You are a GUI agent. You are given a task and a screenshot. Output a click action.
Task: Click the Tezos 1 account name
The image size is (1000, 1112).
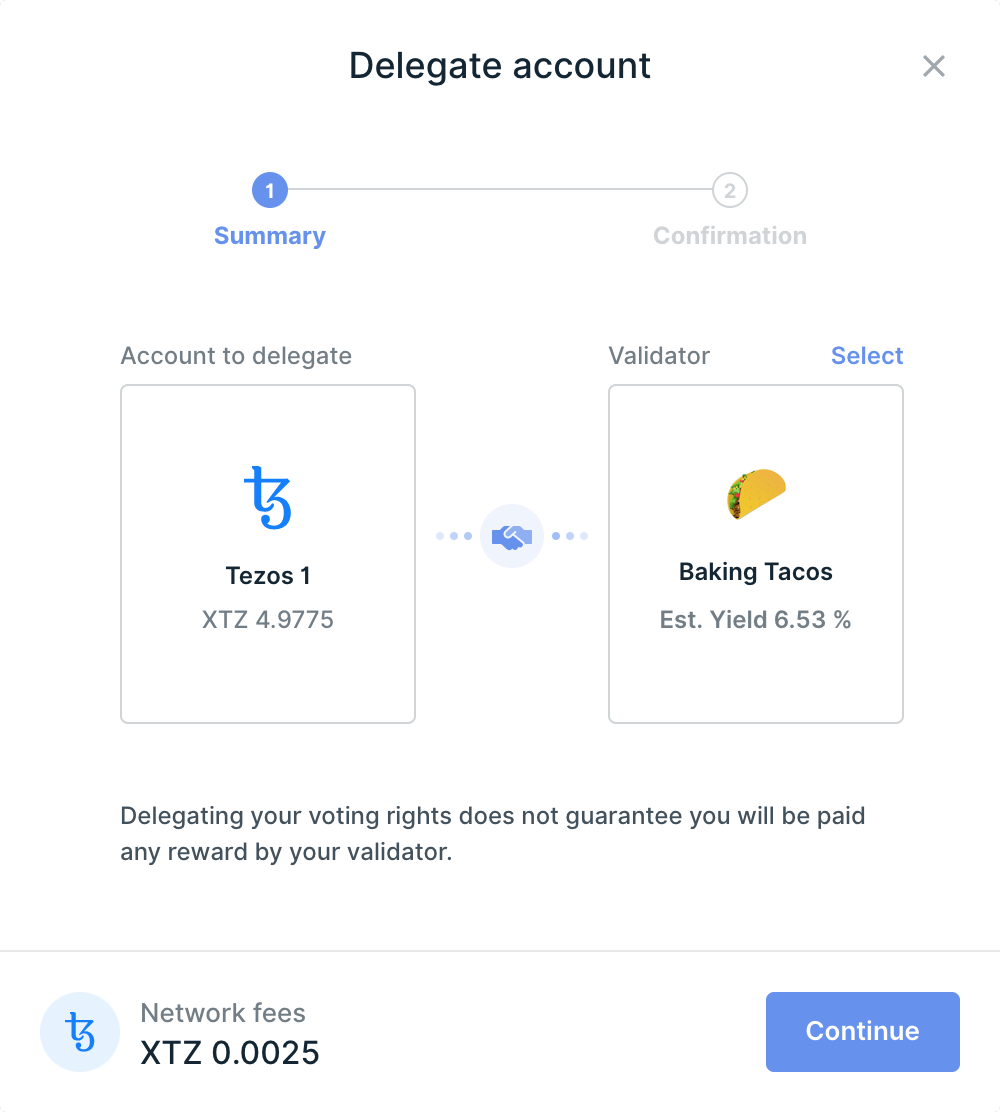(268, 576)
